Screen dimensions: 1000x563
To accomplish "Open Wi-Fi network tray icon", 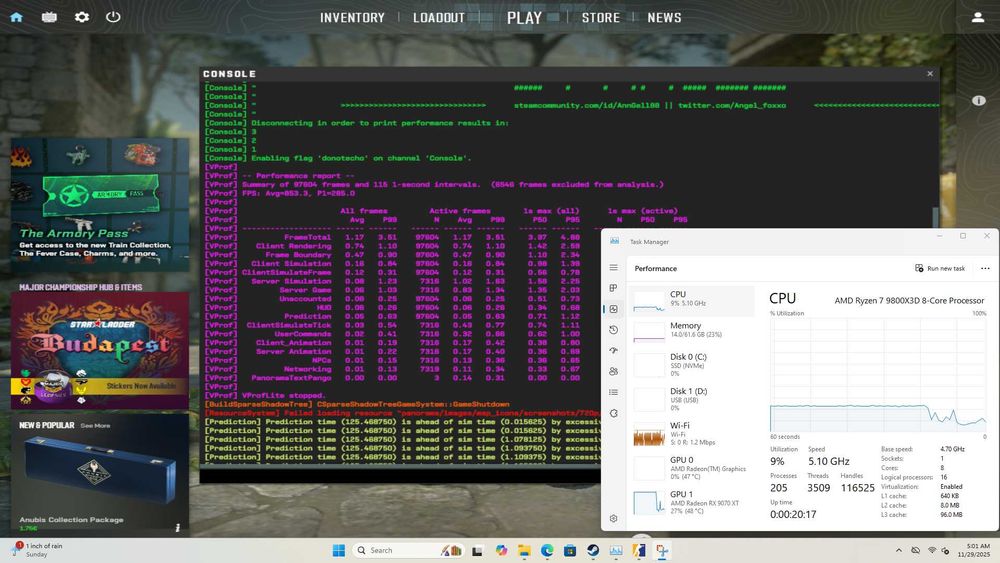I will [932, 550].
